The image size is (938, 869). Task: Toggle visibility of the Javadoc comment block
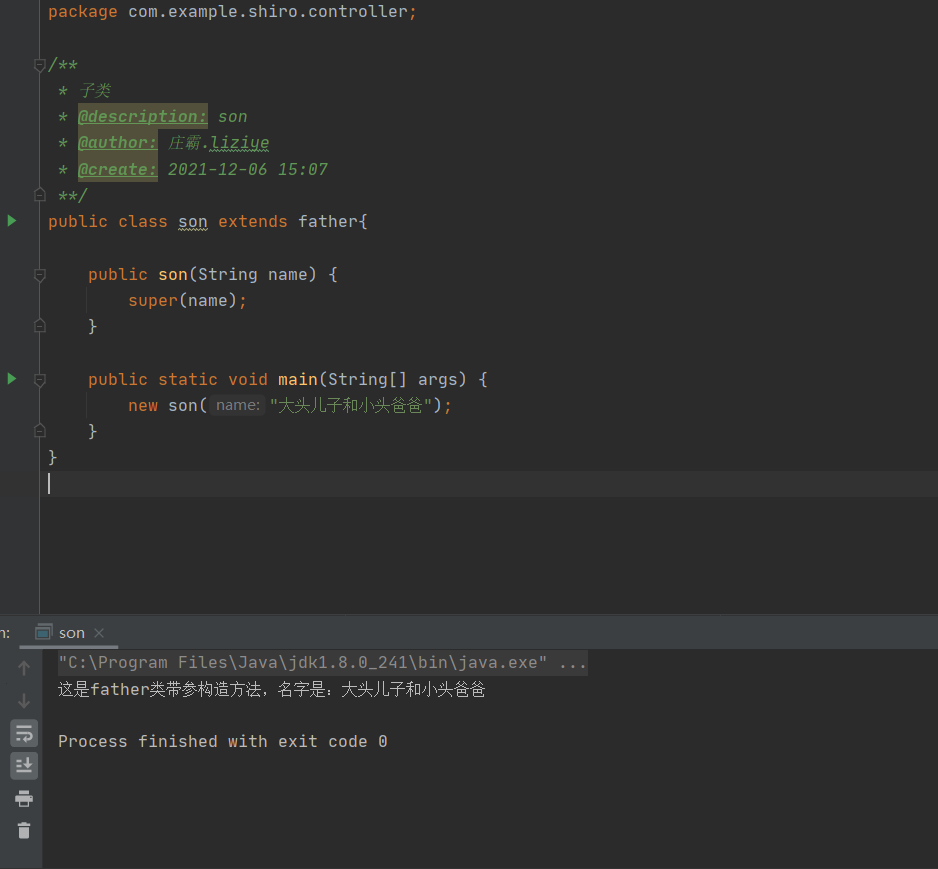click(x=38, y=64)
